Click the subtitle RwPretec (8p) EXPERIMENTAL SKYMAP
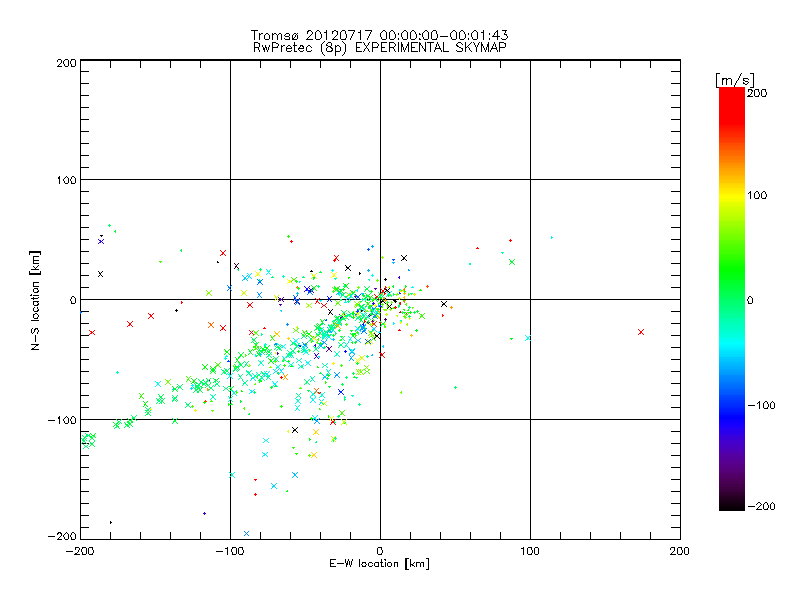This screenshot has height=600, width=800. point(379,47)
